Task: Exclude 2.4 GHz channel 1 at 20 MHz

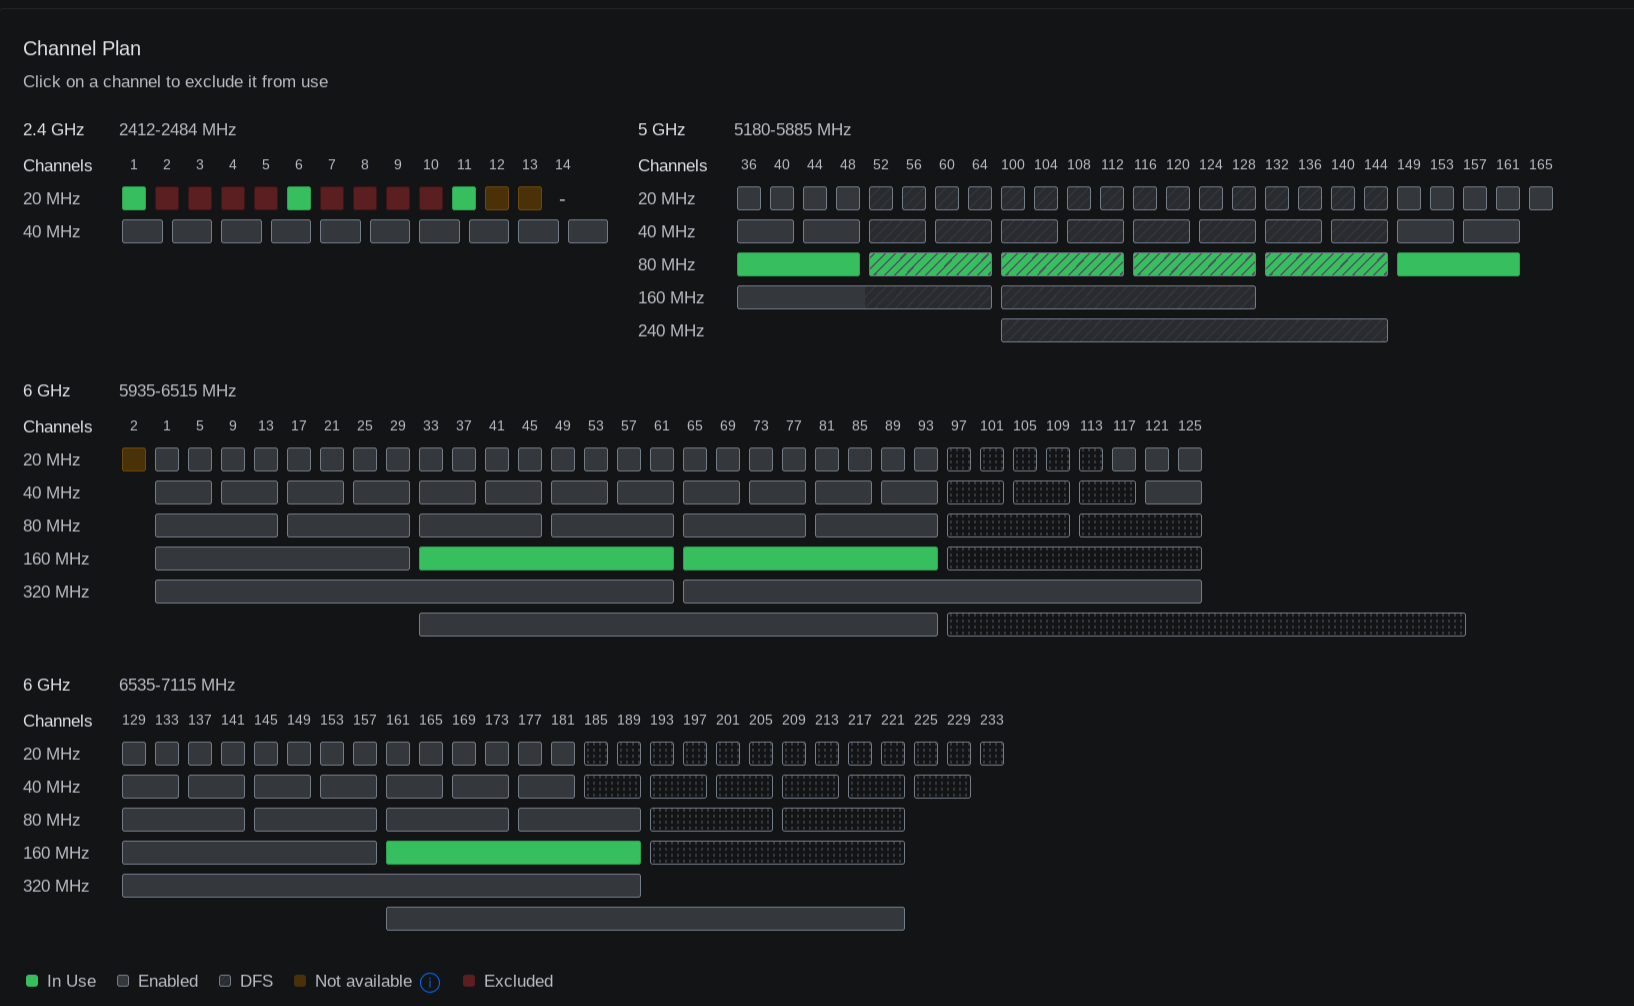Action: [134, 198]
